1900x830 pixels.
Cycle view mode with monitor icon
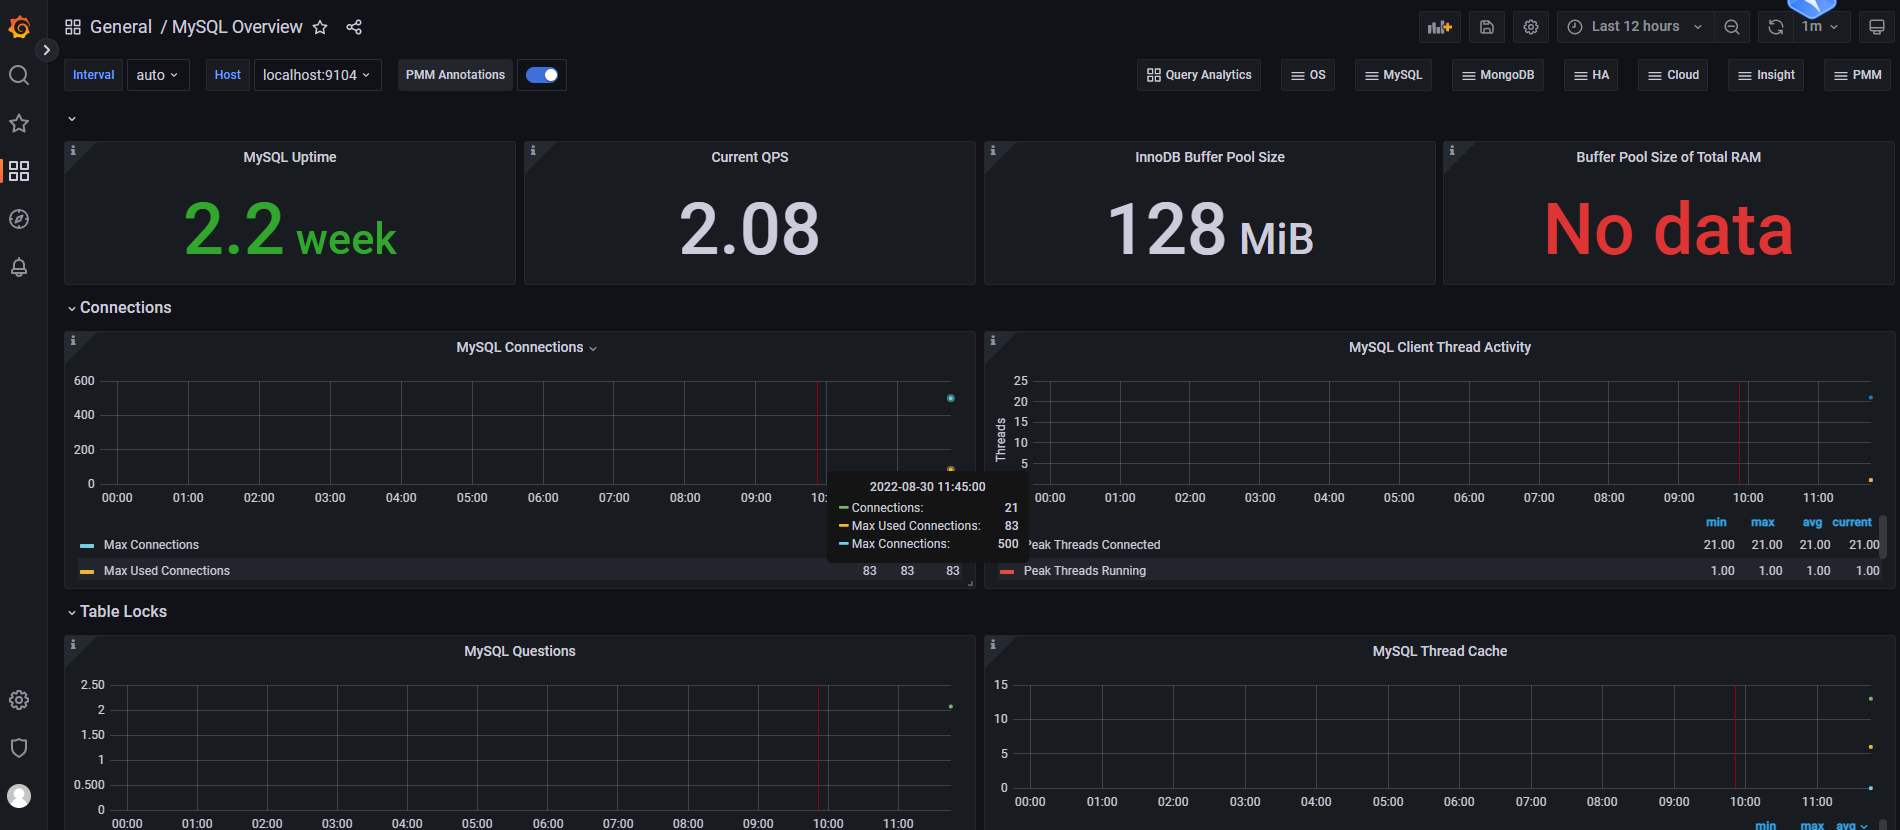click(x=1877, y=27)
